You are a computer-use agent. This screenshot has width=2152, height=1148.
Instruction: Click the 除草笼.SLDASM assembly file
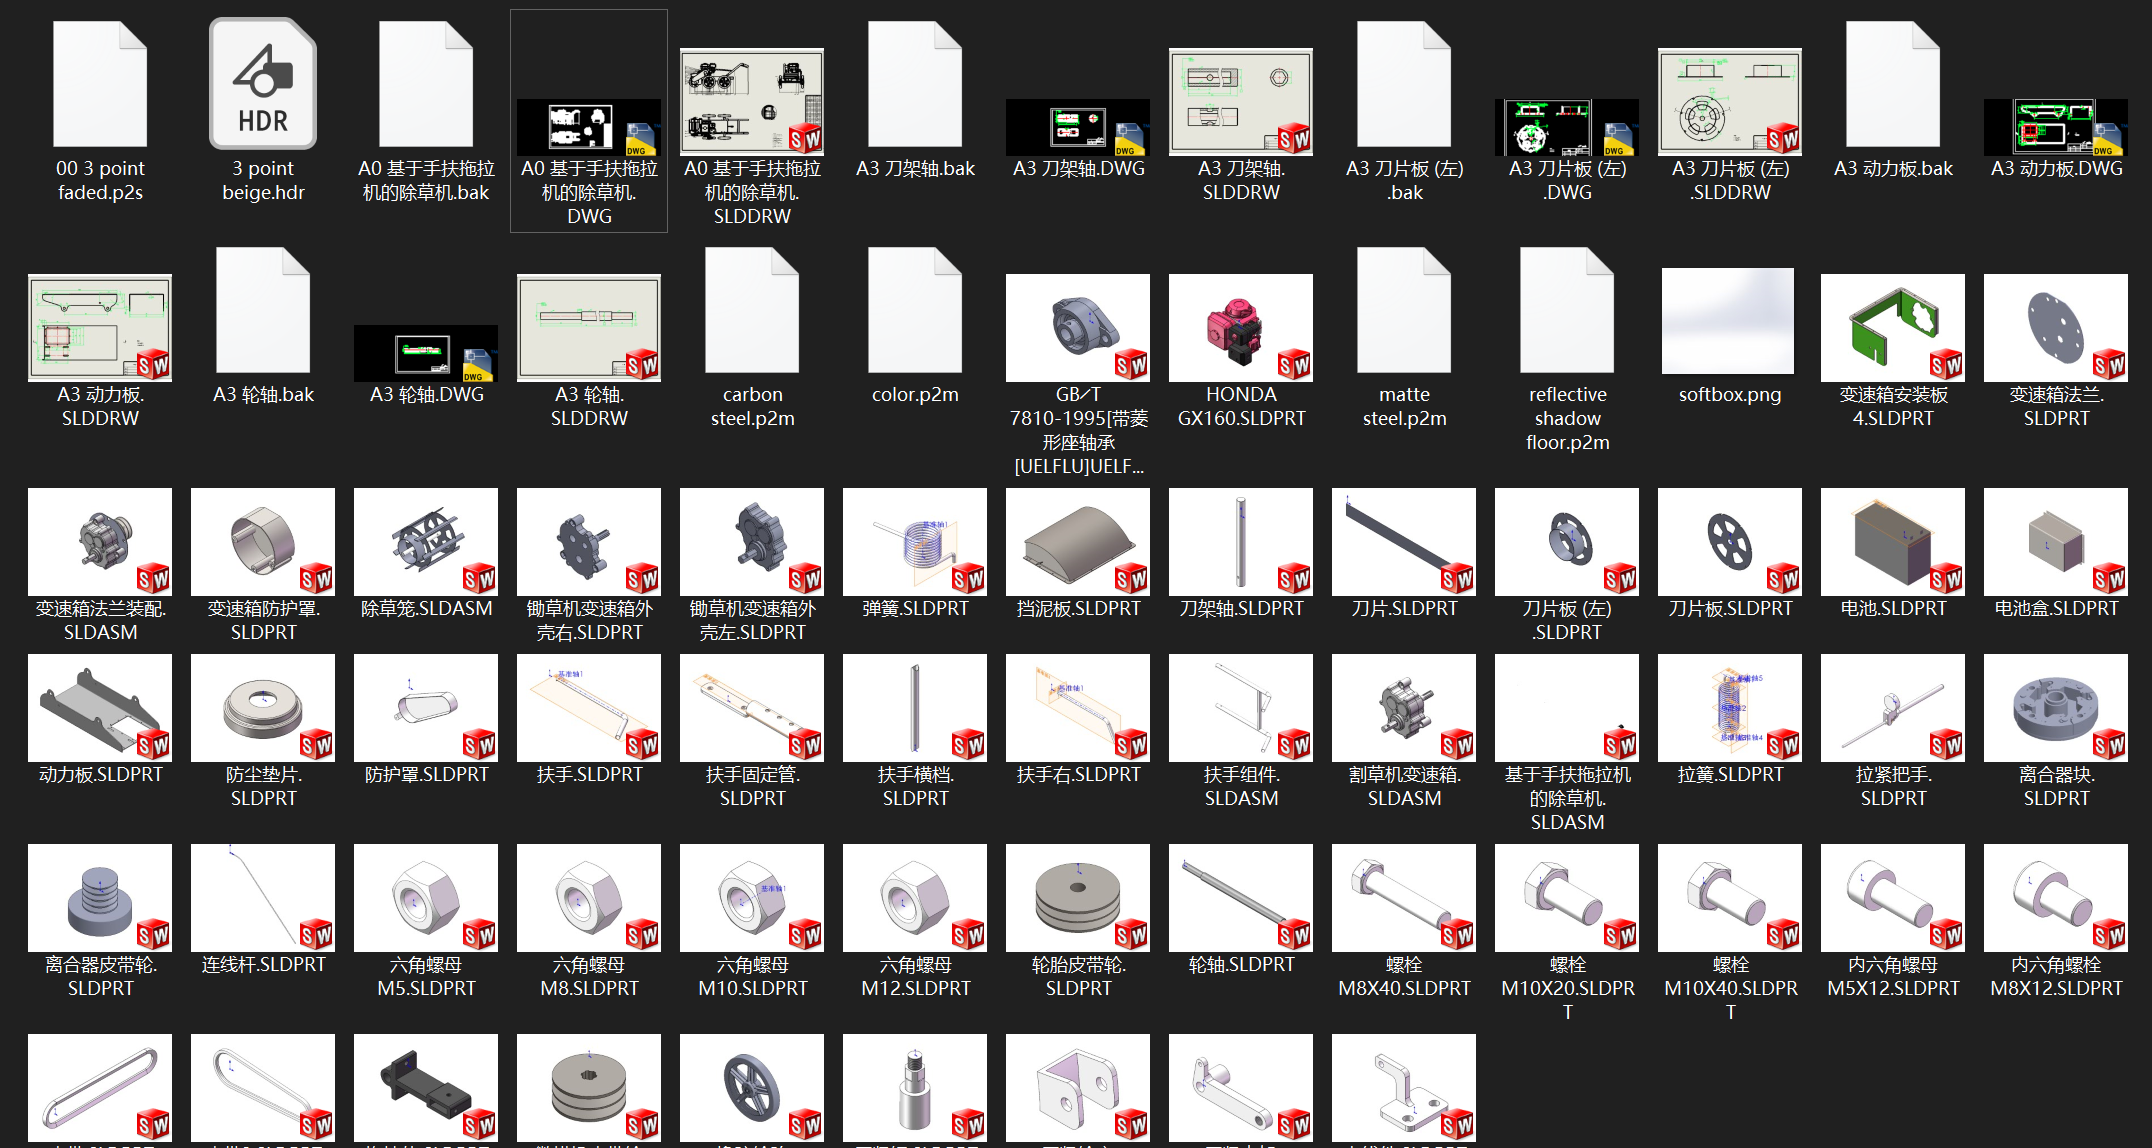[426, 542]
